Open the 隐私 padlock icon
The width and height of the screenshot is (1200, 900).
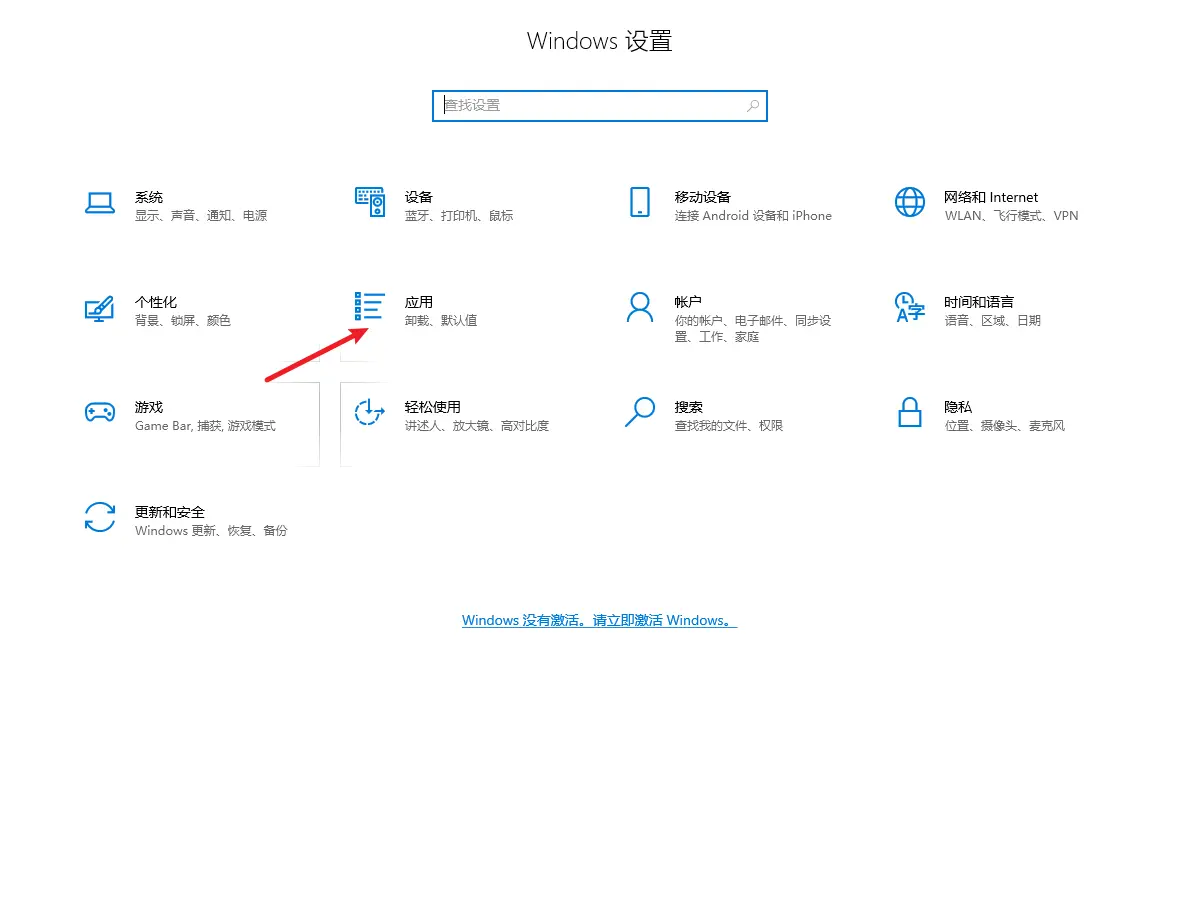pos(910,412)
